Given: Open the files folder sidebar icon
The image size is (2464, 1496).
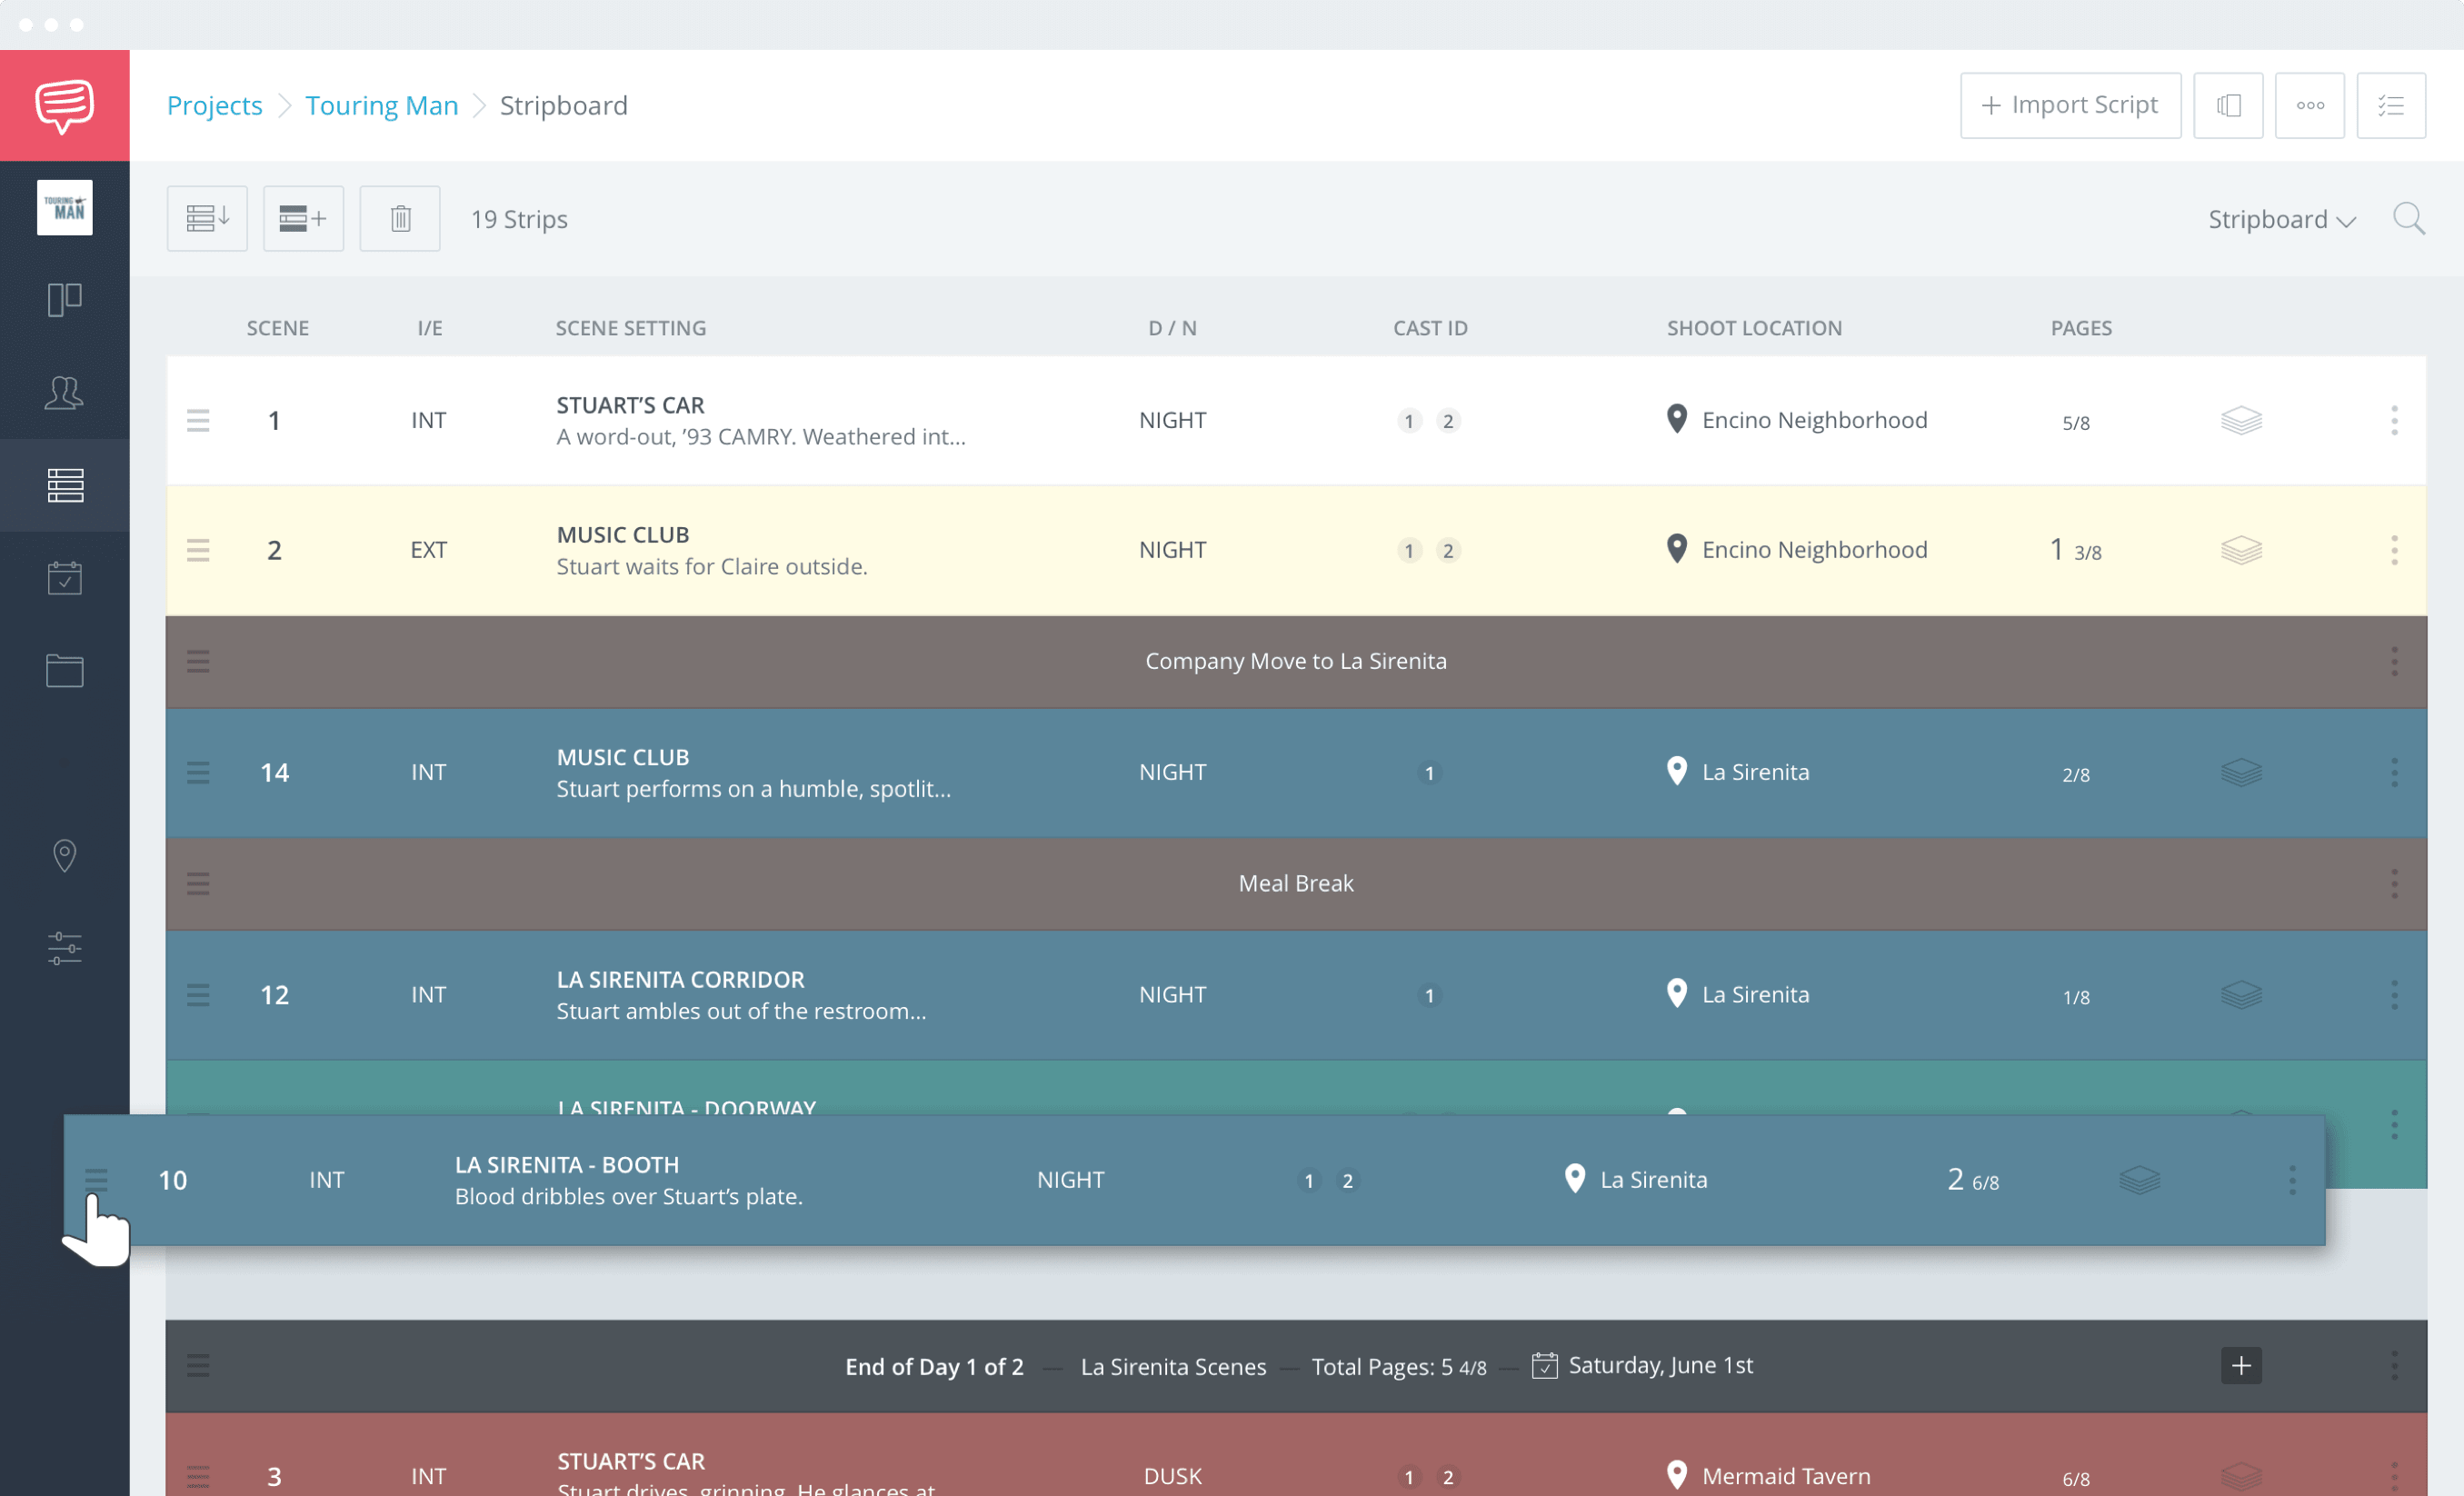Looking at the screenshot, I should [x=64, y=670].
